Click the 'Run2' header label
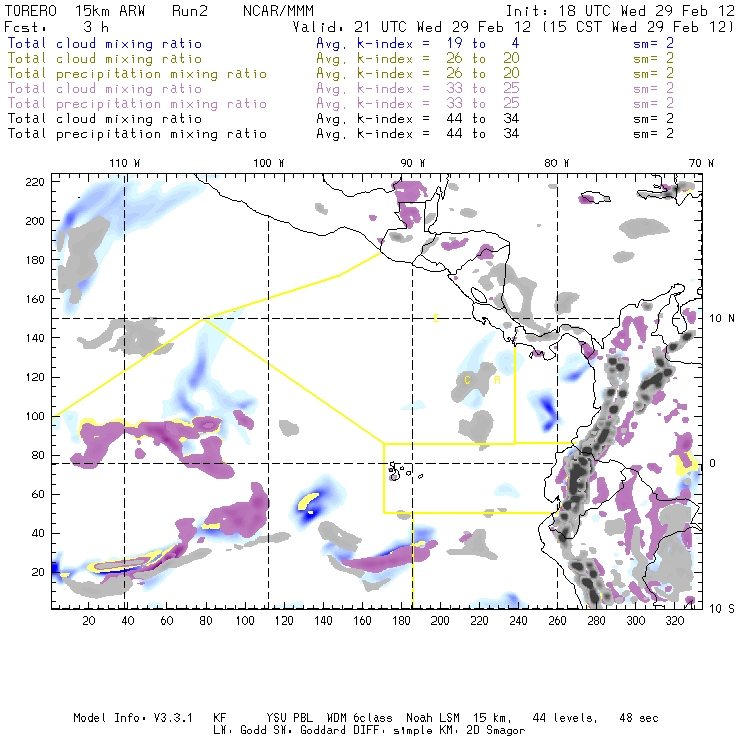 (190, 11)
